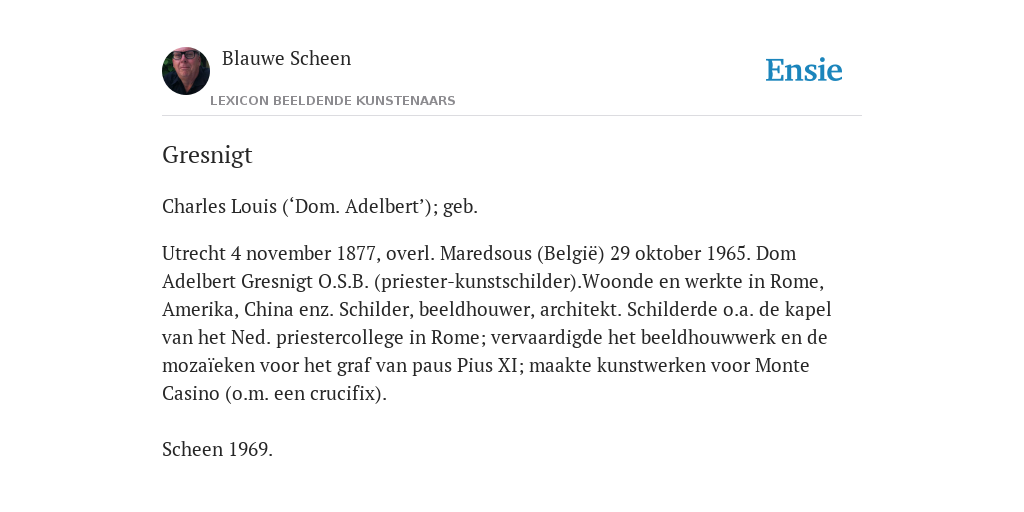1024x512 pixels.
Task: Click the word 'mozaïeken' in text
Action: click(208, 366)
